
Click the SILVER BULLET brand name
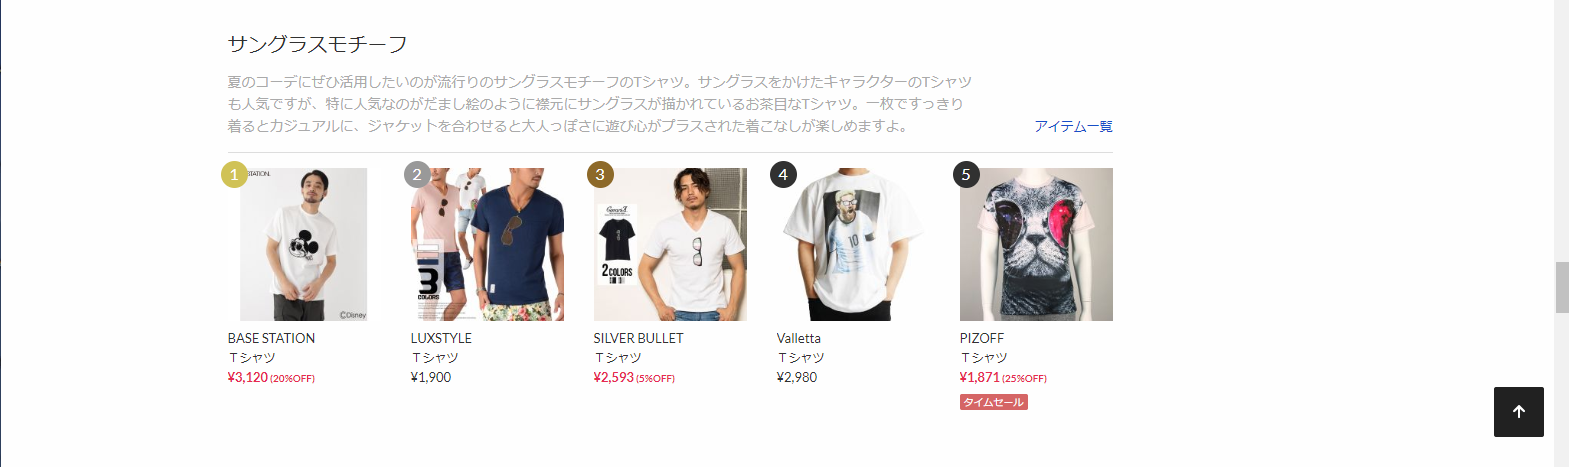point(638,338)
